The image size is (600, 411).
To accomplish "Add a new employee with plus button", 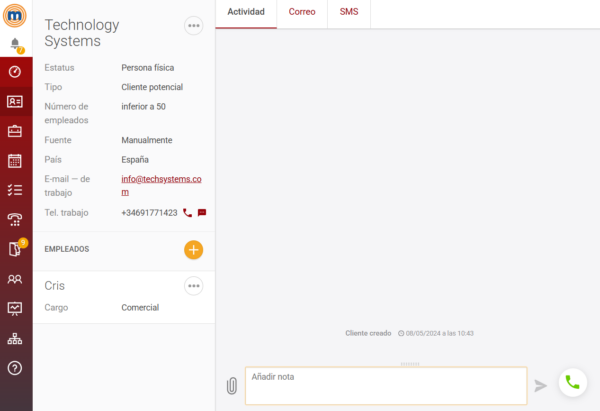I will tap(193, 249).
